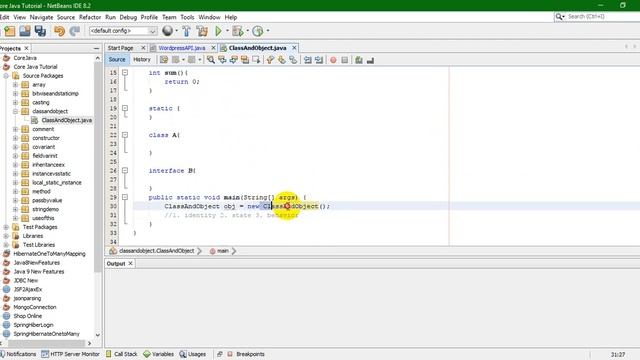This screenshot has height=360, width=640.
Task: Open the default config dropdown
Action: pyautogui.click(x=123, y=31)
